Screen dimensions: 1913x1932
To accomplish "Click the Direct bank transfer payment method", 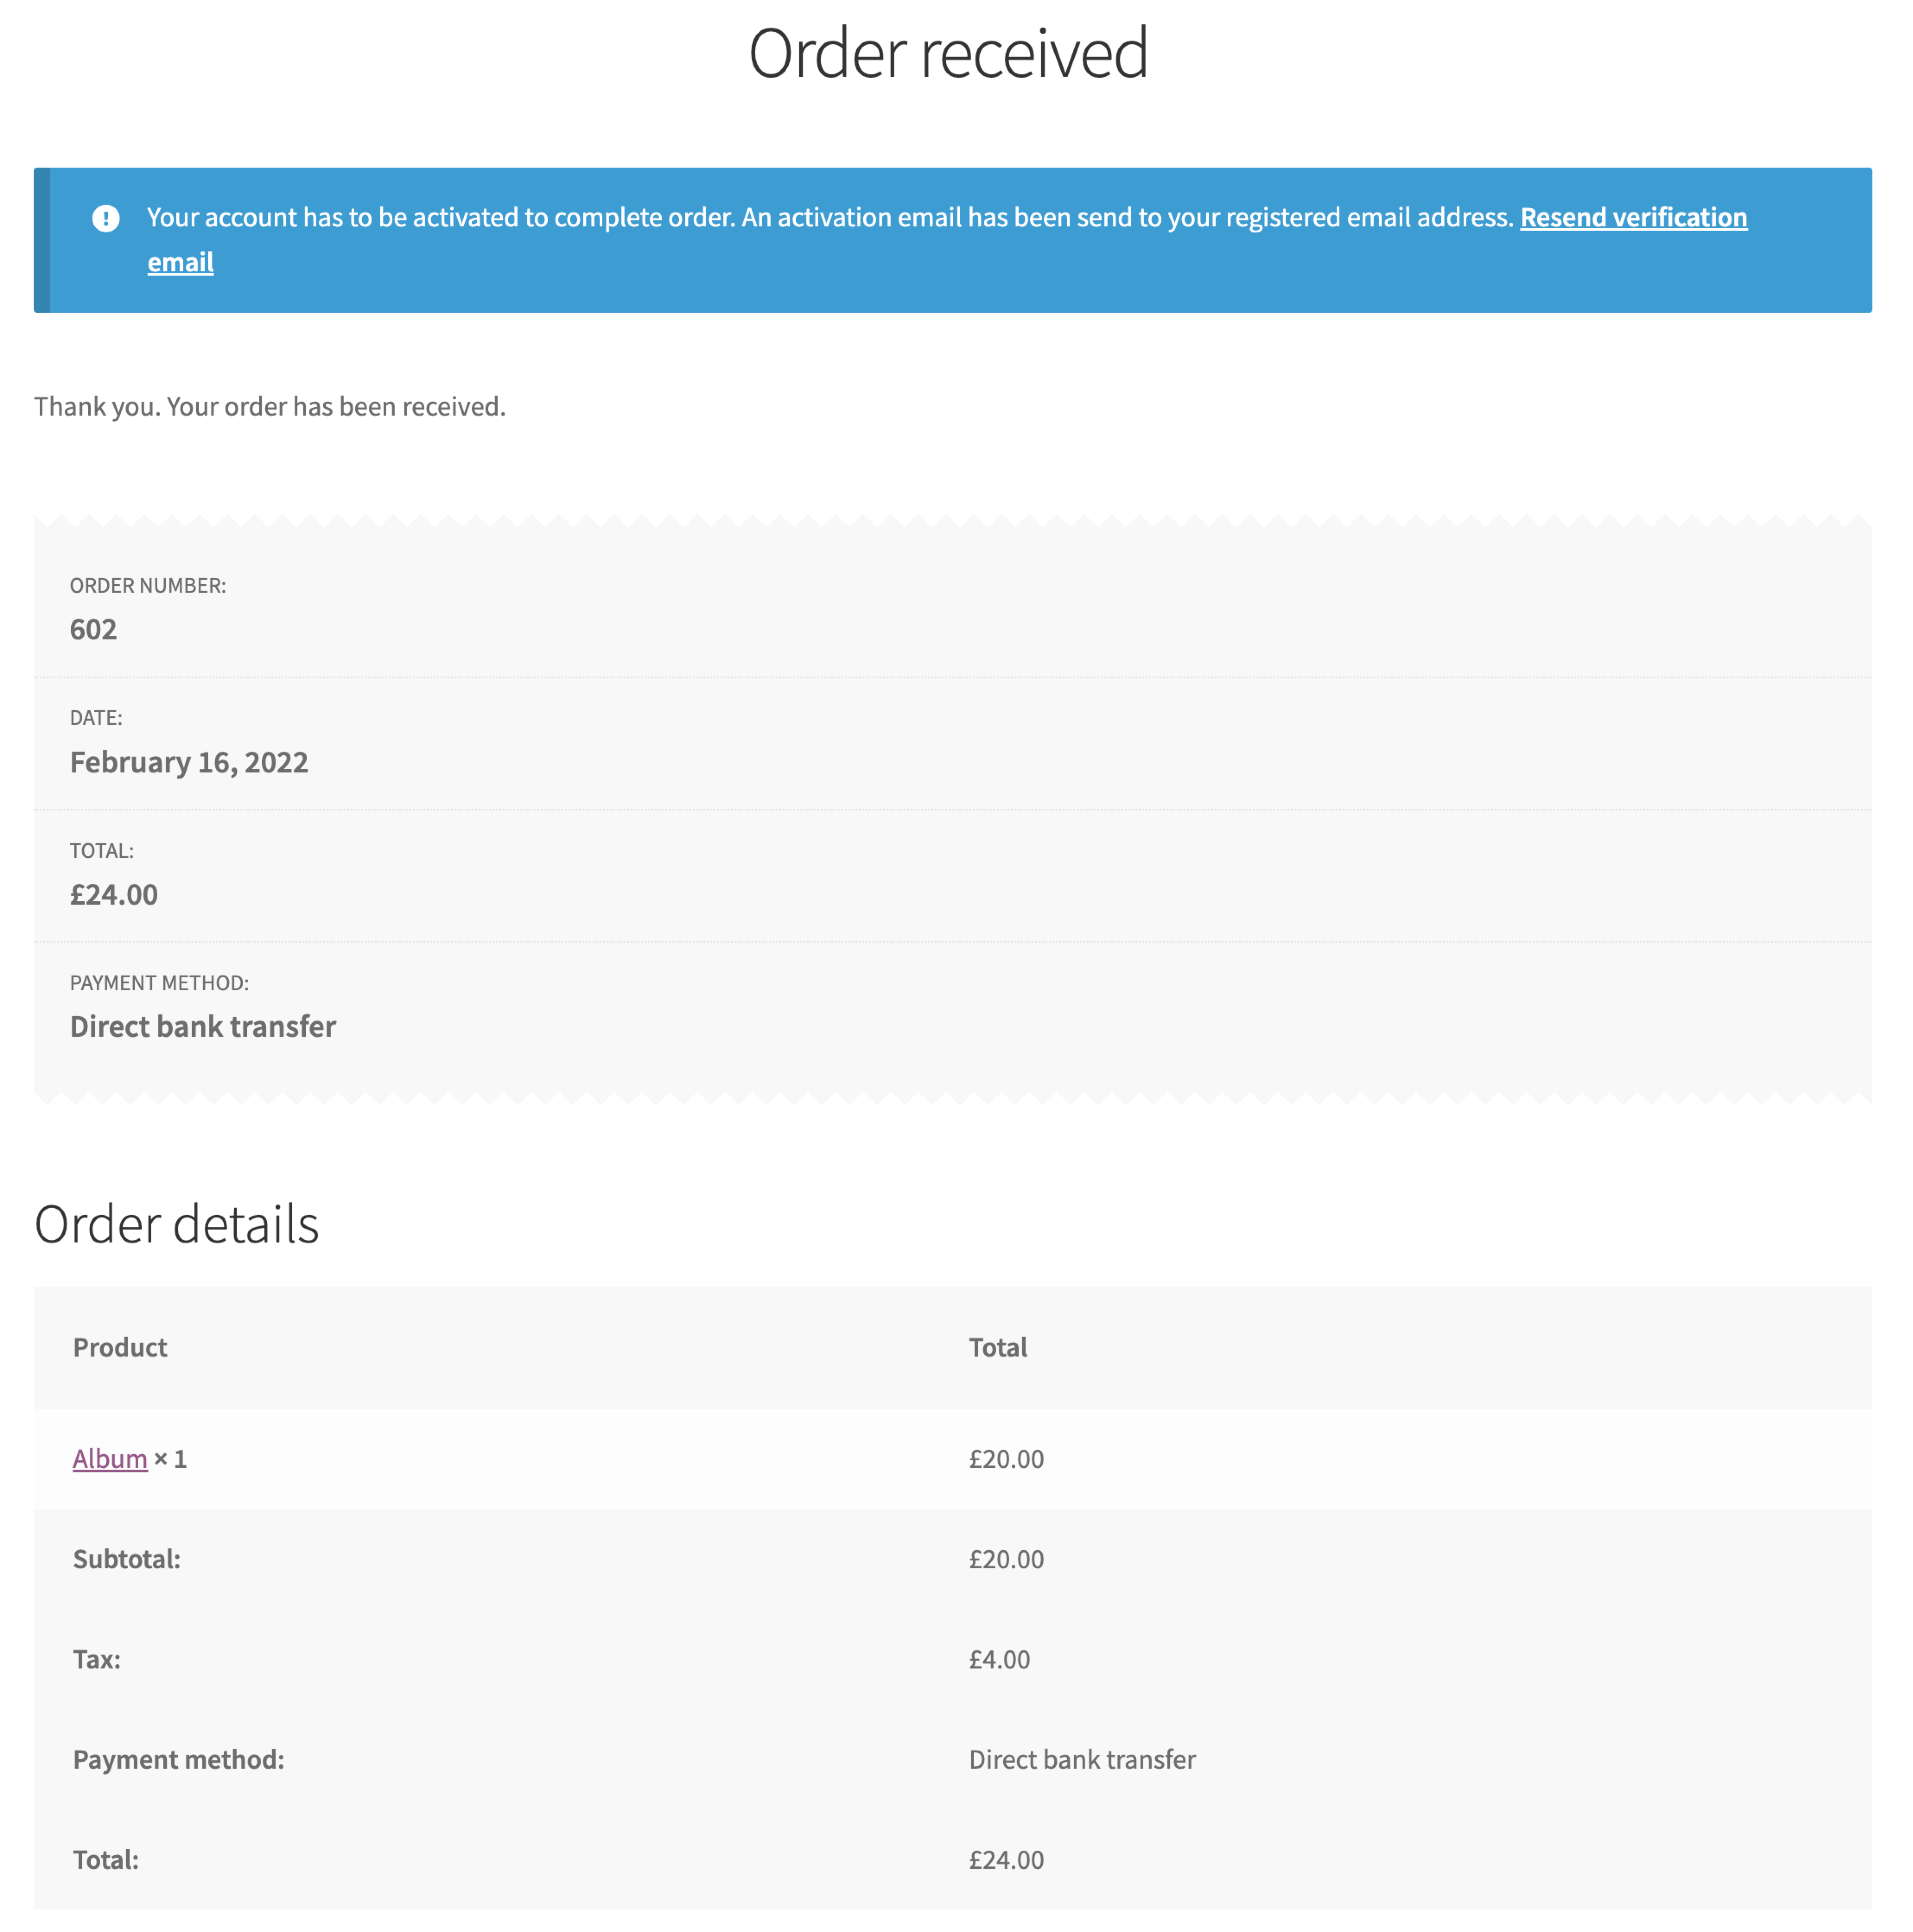I will pos(202,1026).
